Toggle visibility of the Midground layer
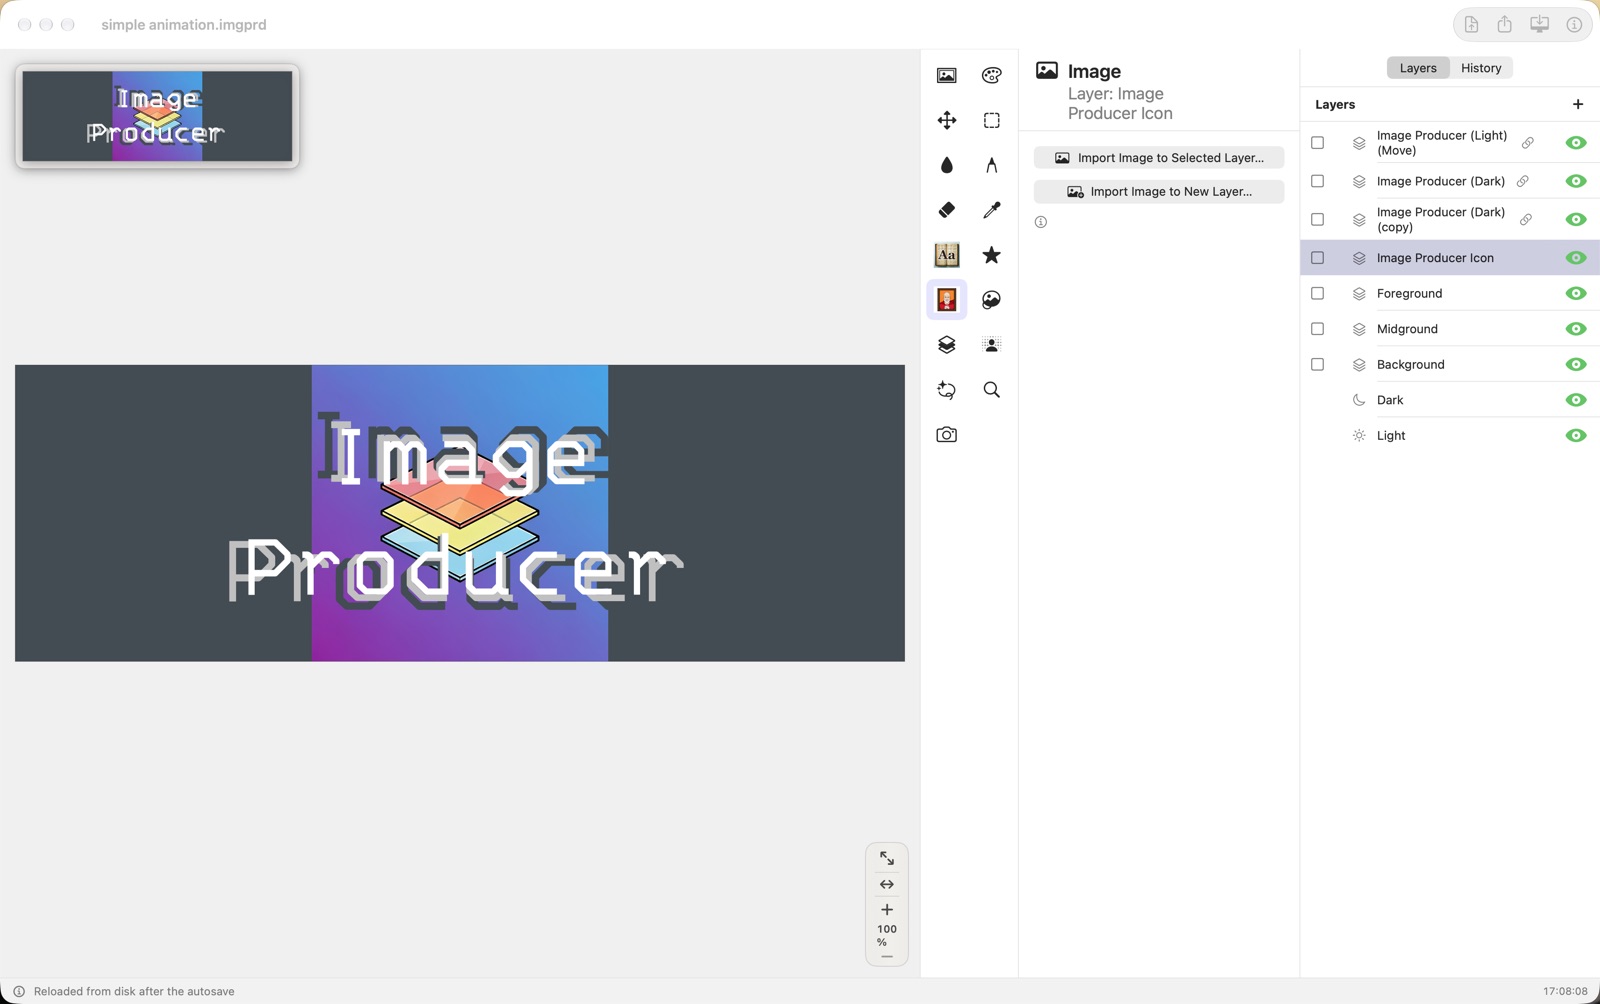This screenshot has width=1600, height=1004. pos(1576,329)
